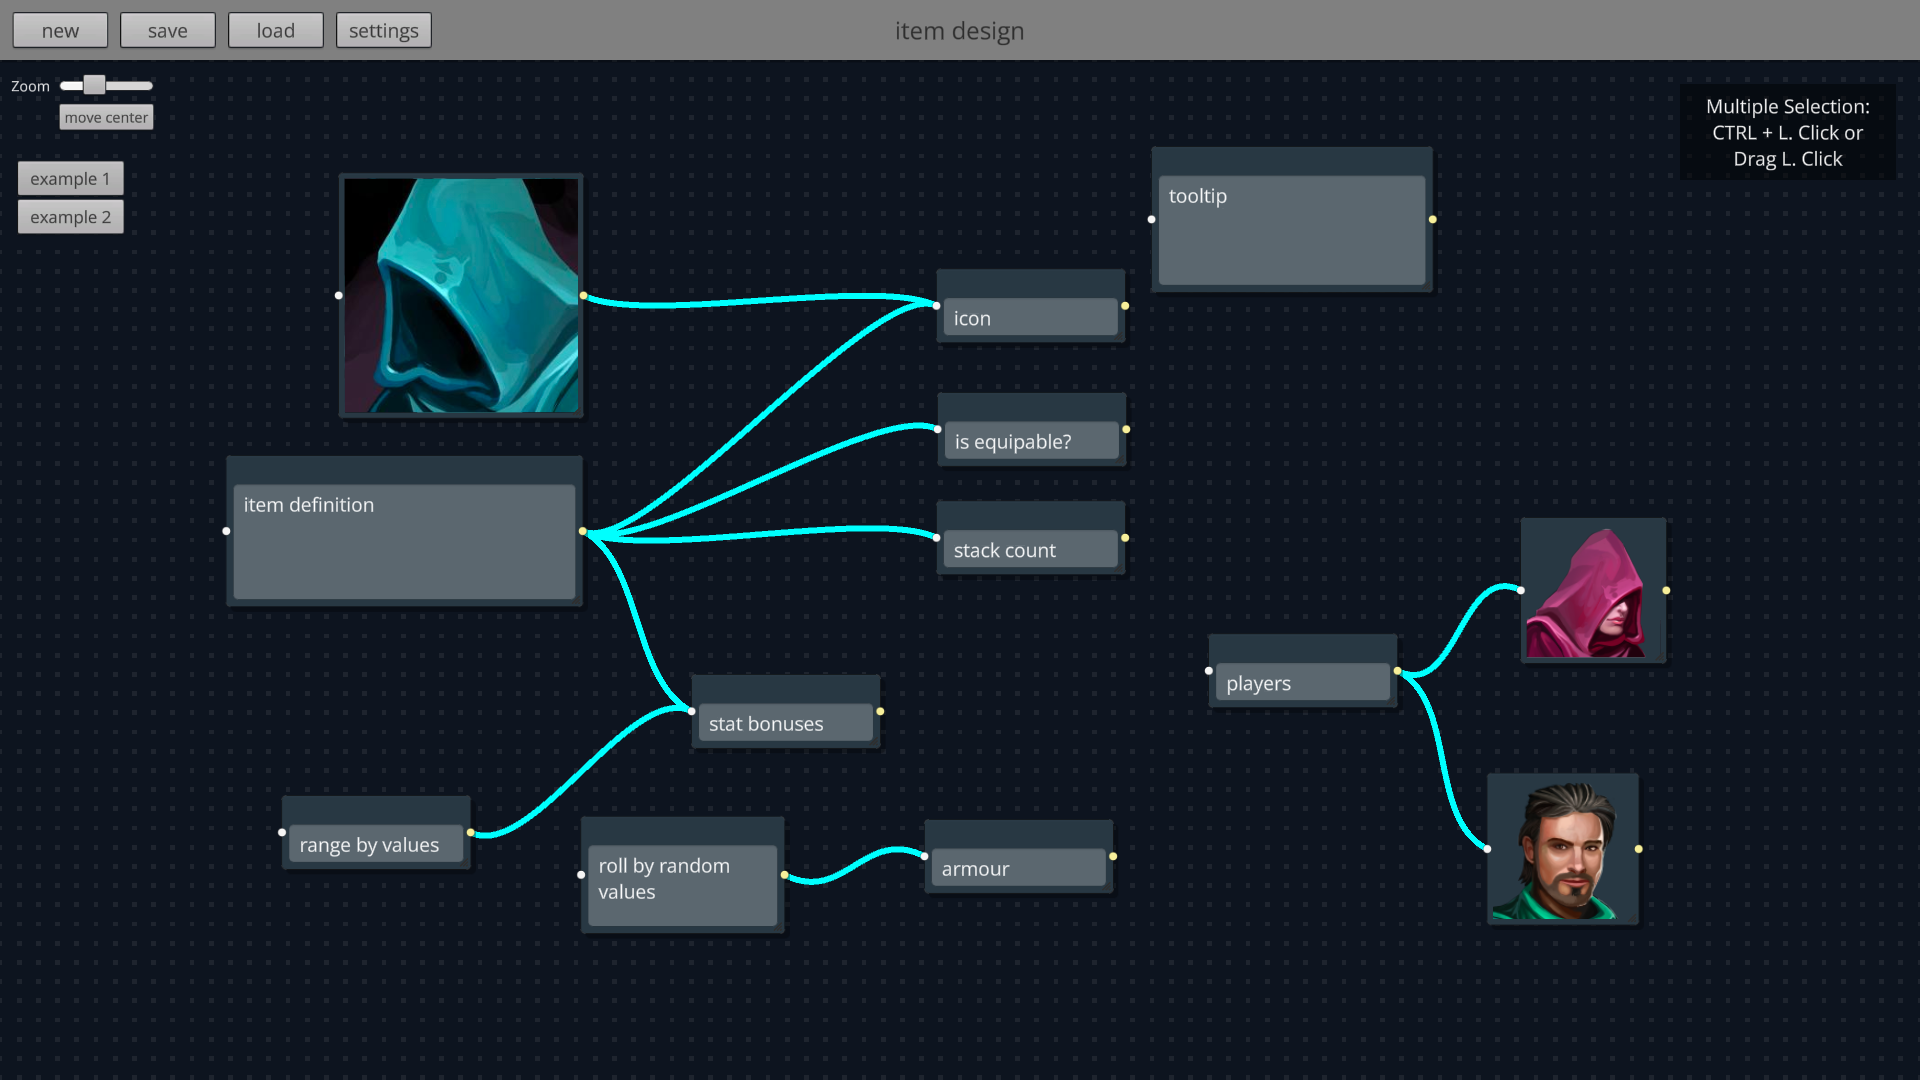The width and height of the screenshot is (1920, 1080).
Task: Click the teal hooded cloak image node
Action: point(461,295)
